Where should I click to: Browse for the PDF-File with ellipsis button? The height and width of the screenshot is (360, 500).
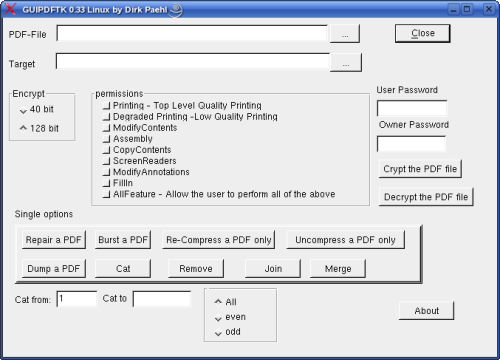(345, 34)
